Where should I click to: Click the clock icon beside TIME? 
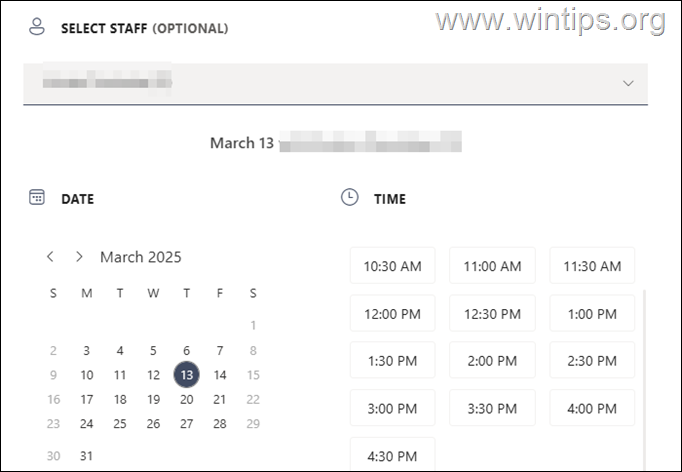(x=349, y=198)
